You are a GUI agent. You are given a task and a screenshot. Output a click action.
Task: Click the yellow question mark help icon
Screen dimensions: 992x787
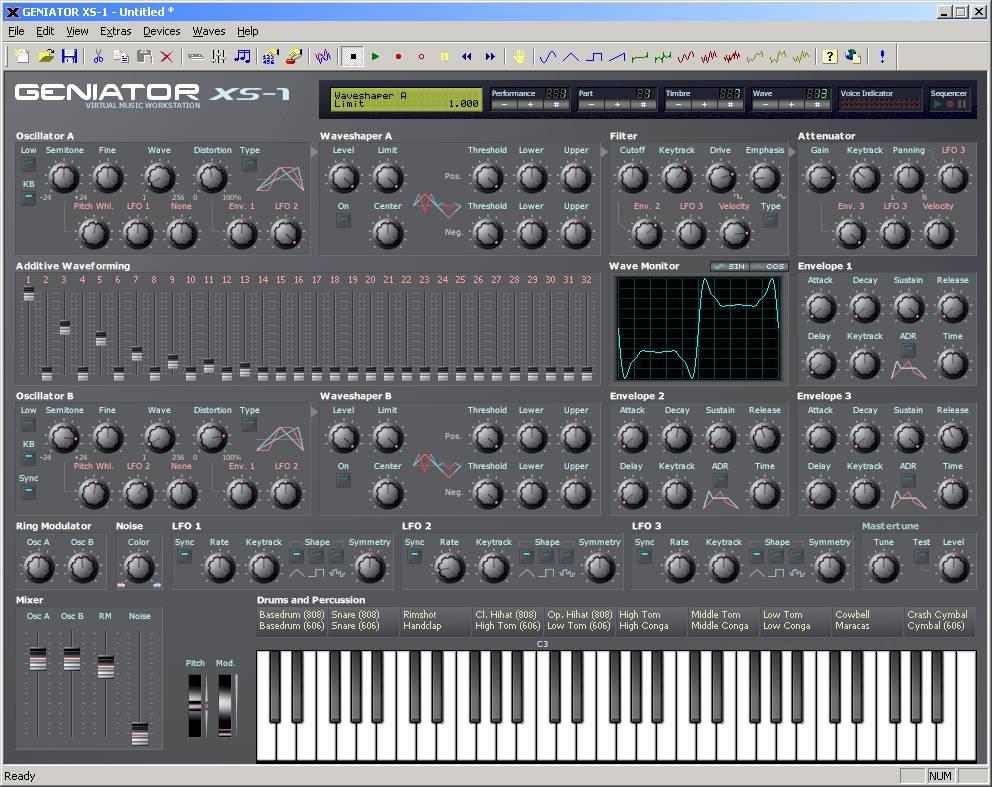click(x=829, y=56)
